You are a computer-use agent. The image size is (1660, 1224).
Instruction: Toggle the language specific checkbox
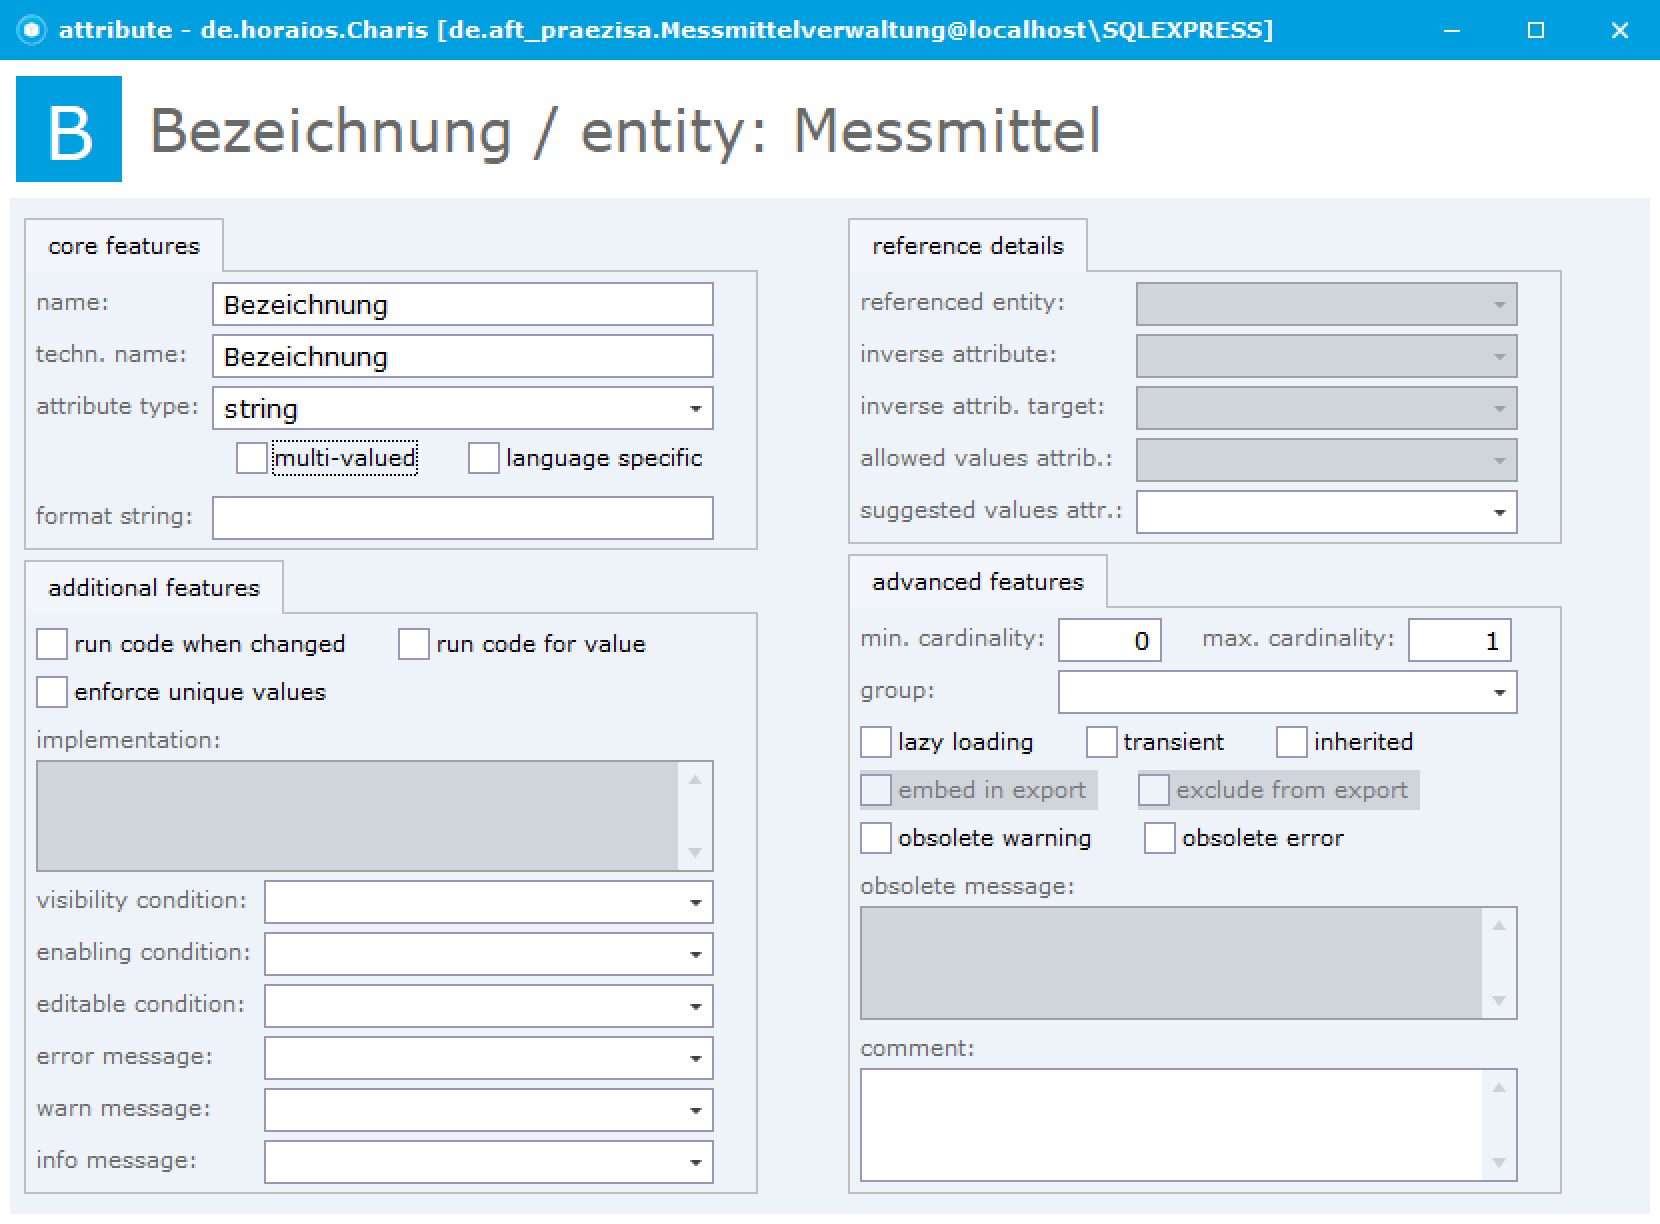click(x=484, y=458)
